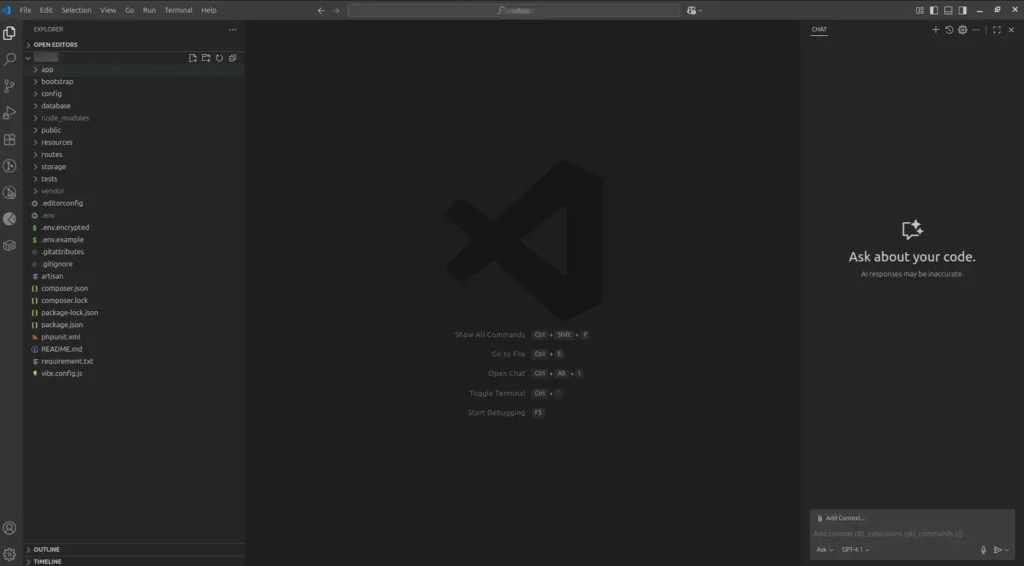The height and width of the screenshot is (566, 1024).
Task: Expand the Timeline section
Action: coord(134,561)
